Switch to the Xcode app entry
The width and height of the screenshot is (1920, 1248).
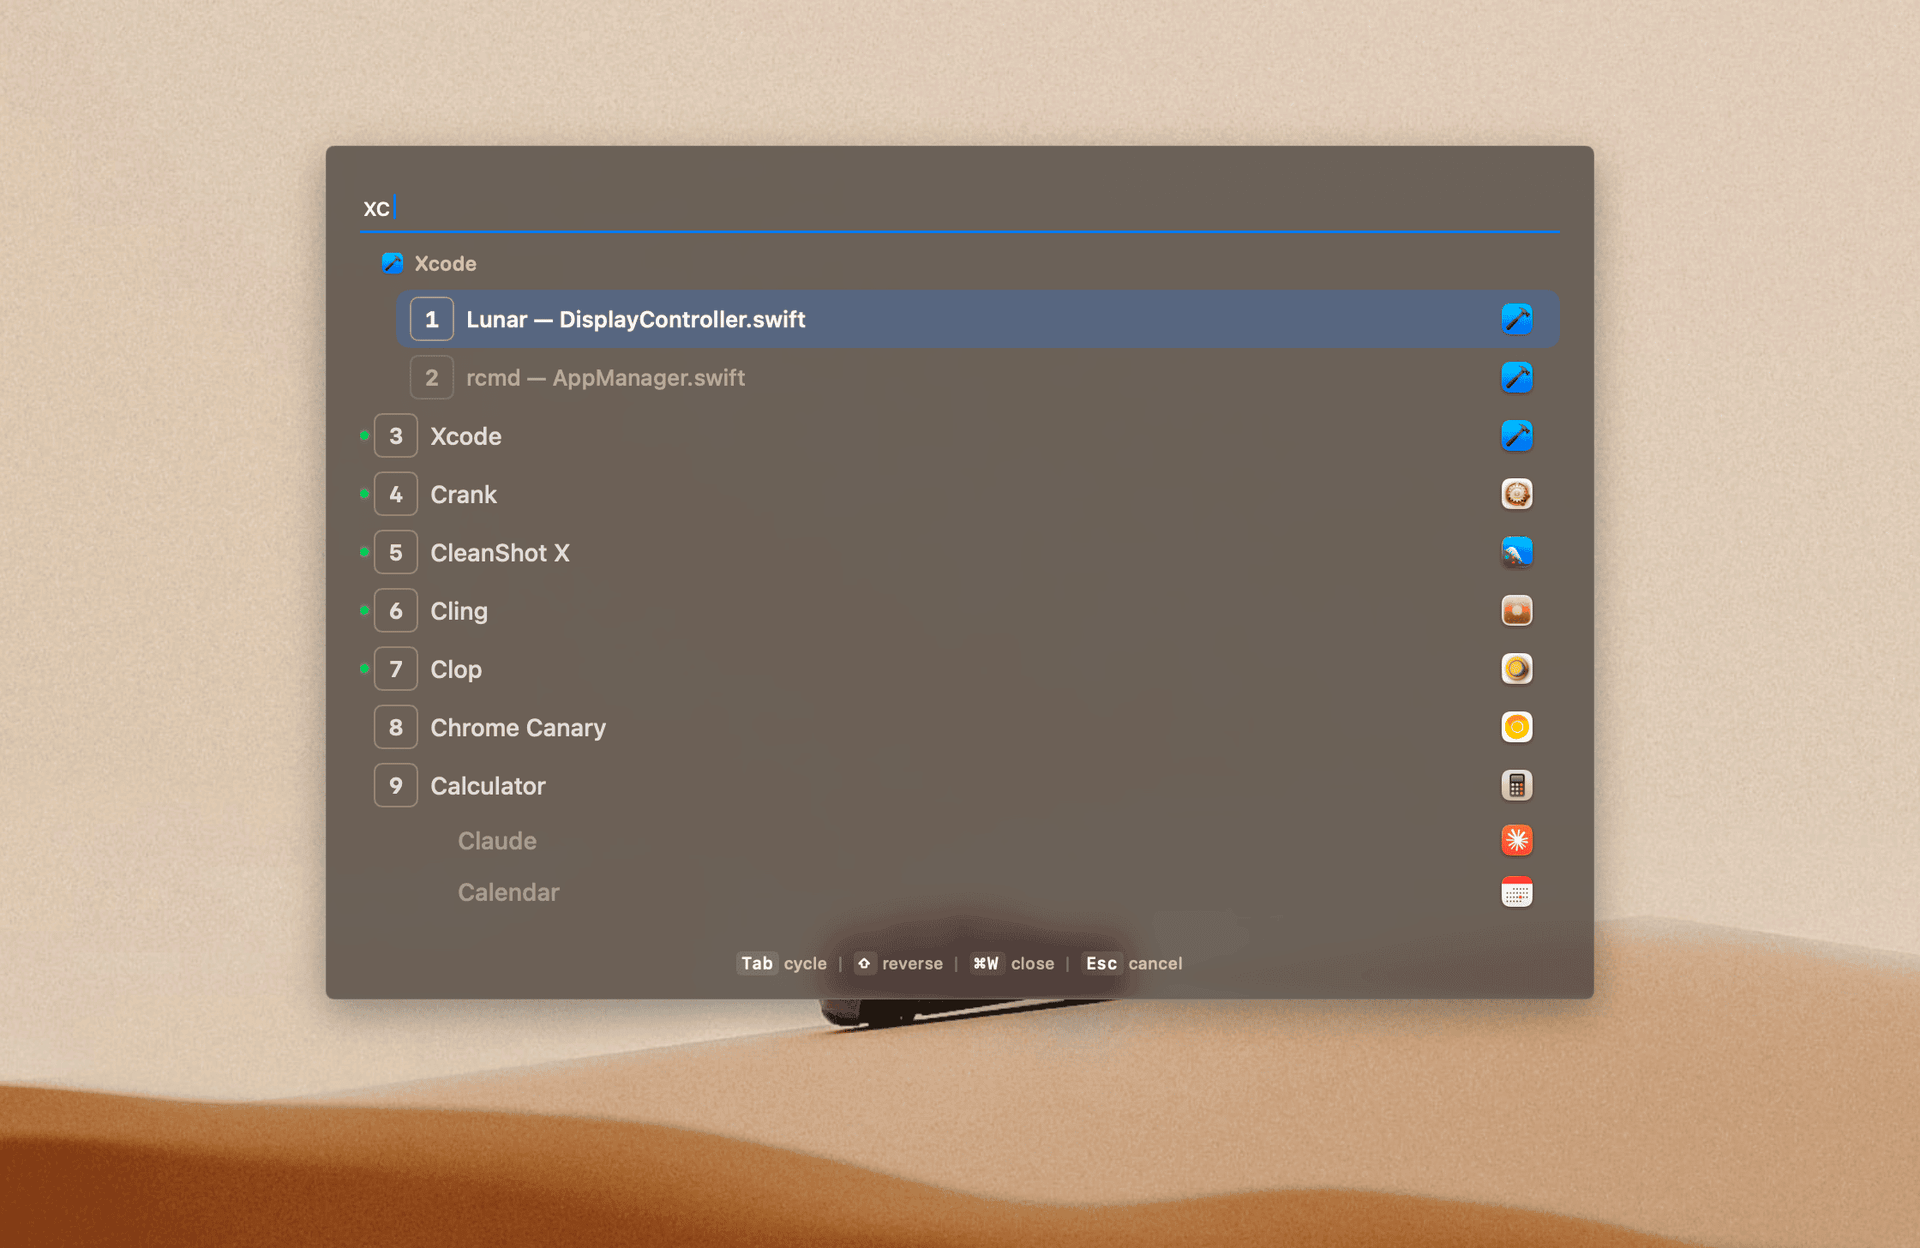959,436
